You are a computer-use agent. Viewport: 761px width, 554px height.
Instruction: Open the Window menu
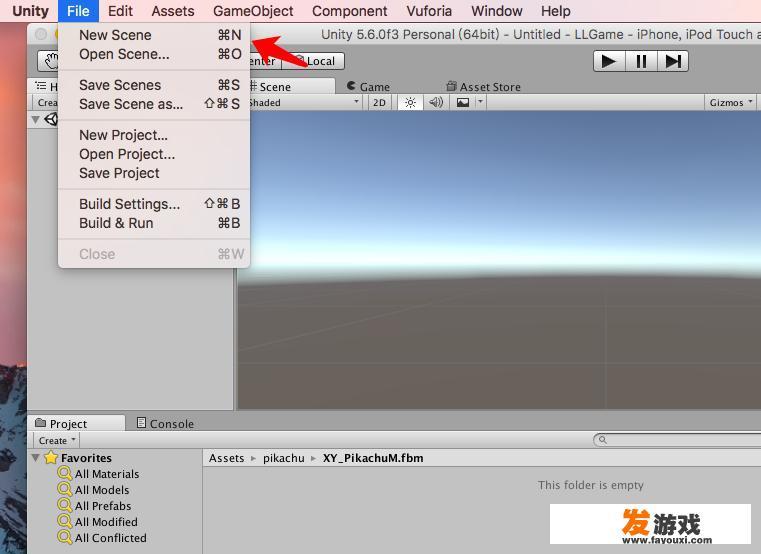(496, 11)
